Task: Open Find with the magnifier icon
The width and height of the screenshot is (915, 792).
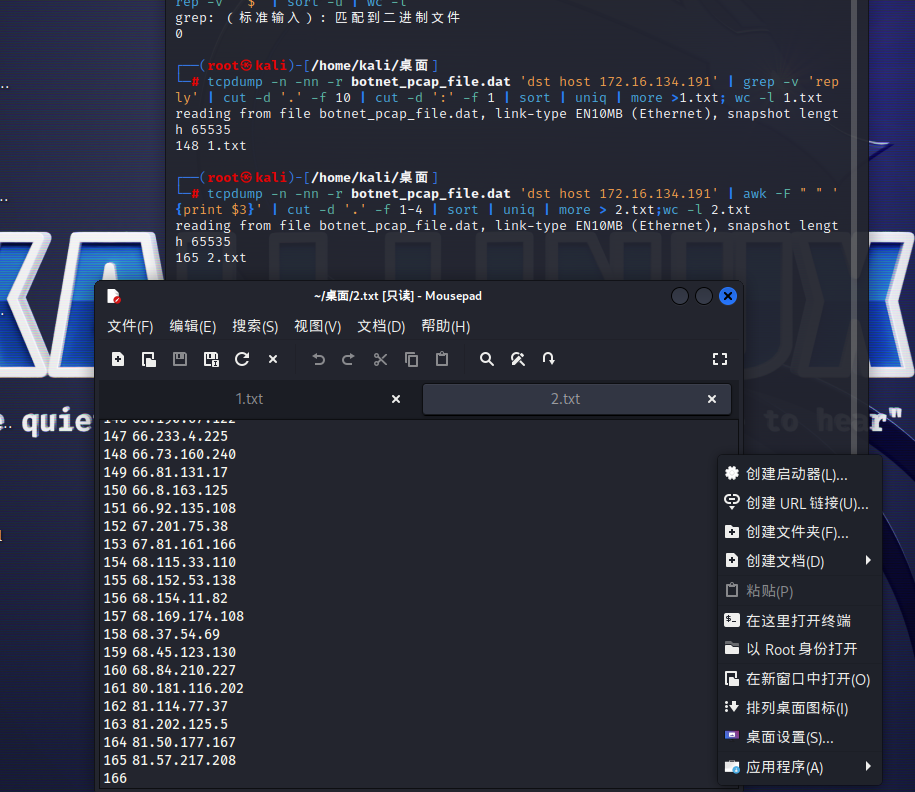Action: (x=487, y=359)
